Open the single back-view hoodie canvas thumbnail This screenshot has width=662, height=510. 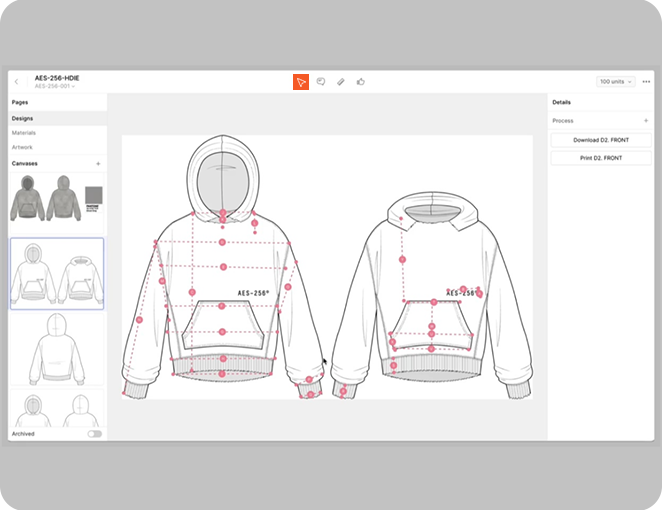(56, 349)
